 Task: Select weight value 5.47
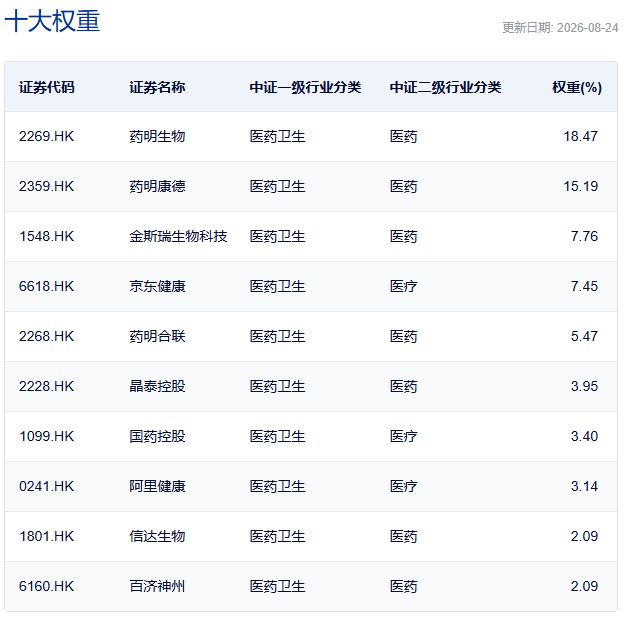pyautogui.click(x=584, y=336)
